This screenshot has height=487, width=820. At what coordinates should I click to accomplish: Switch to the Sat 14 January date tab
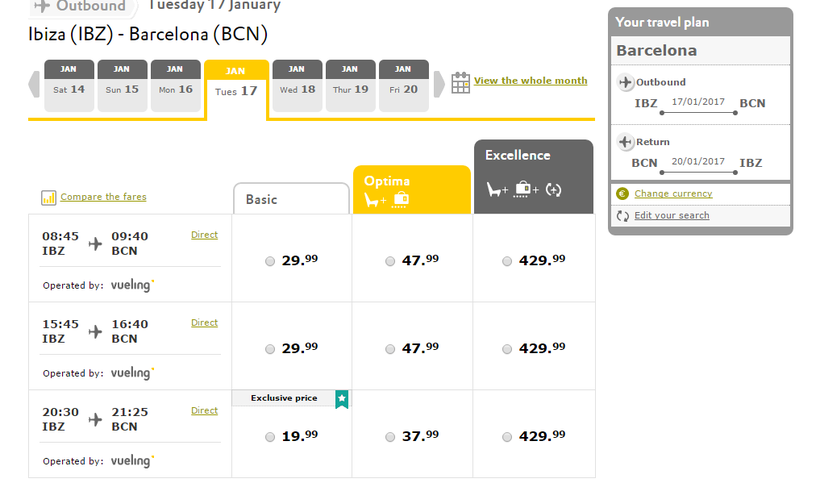pos(69,86)
